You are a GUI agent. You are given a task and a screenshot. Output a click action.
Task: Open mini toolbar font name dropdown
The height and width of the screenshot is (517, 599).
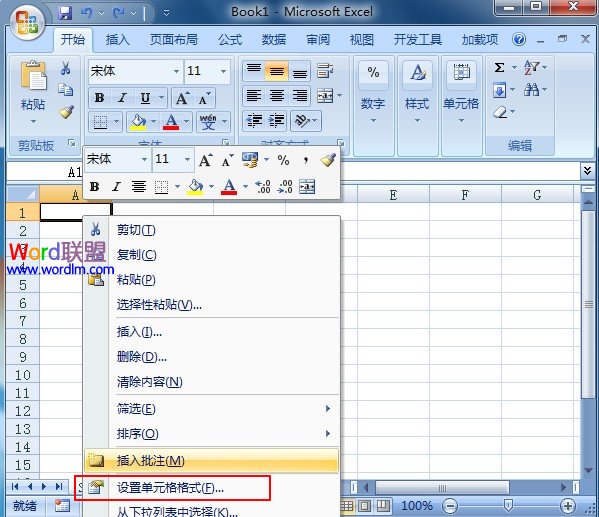pos(144,159)
